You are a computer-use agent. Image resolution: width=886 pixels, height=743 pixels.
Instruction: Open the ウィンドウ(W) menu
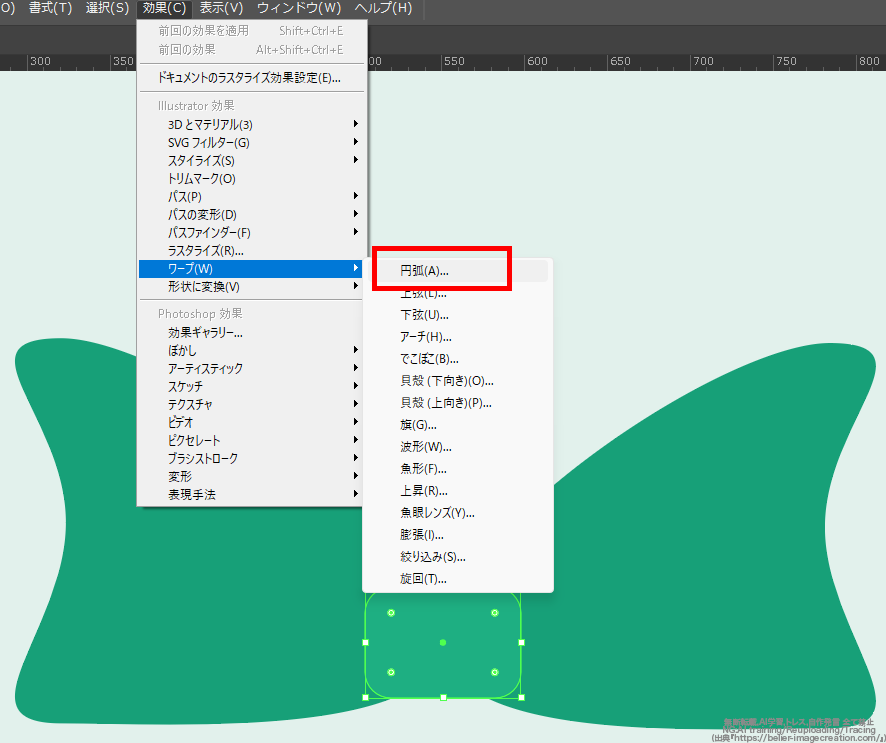click(299, 9)
